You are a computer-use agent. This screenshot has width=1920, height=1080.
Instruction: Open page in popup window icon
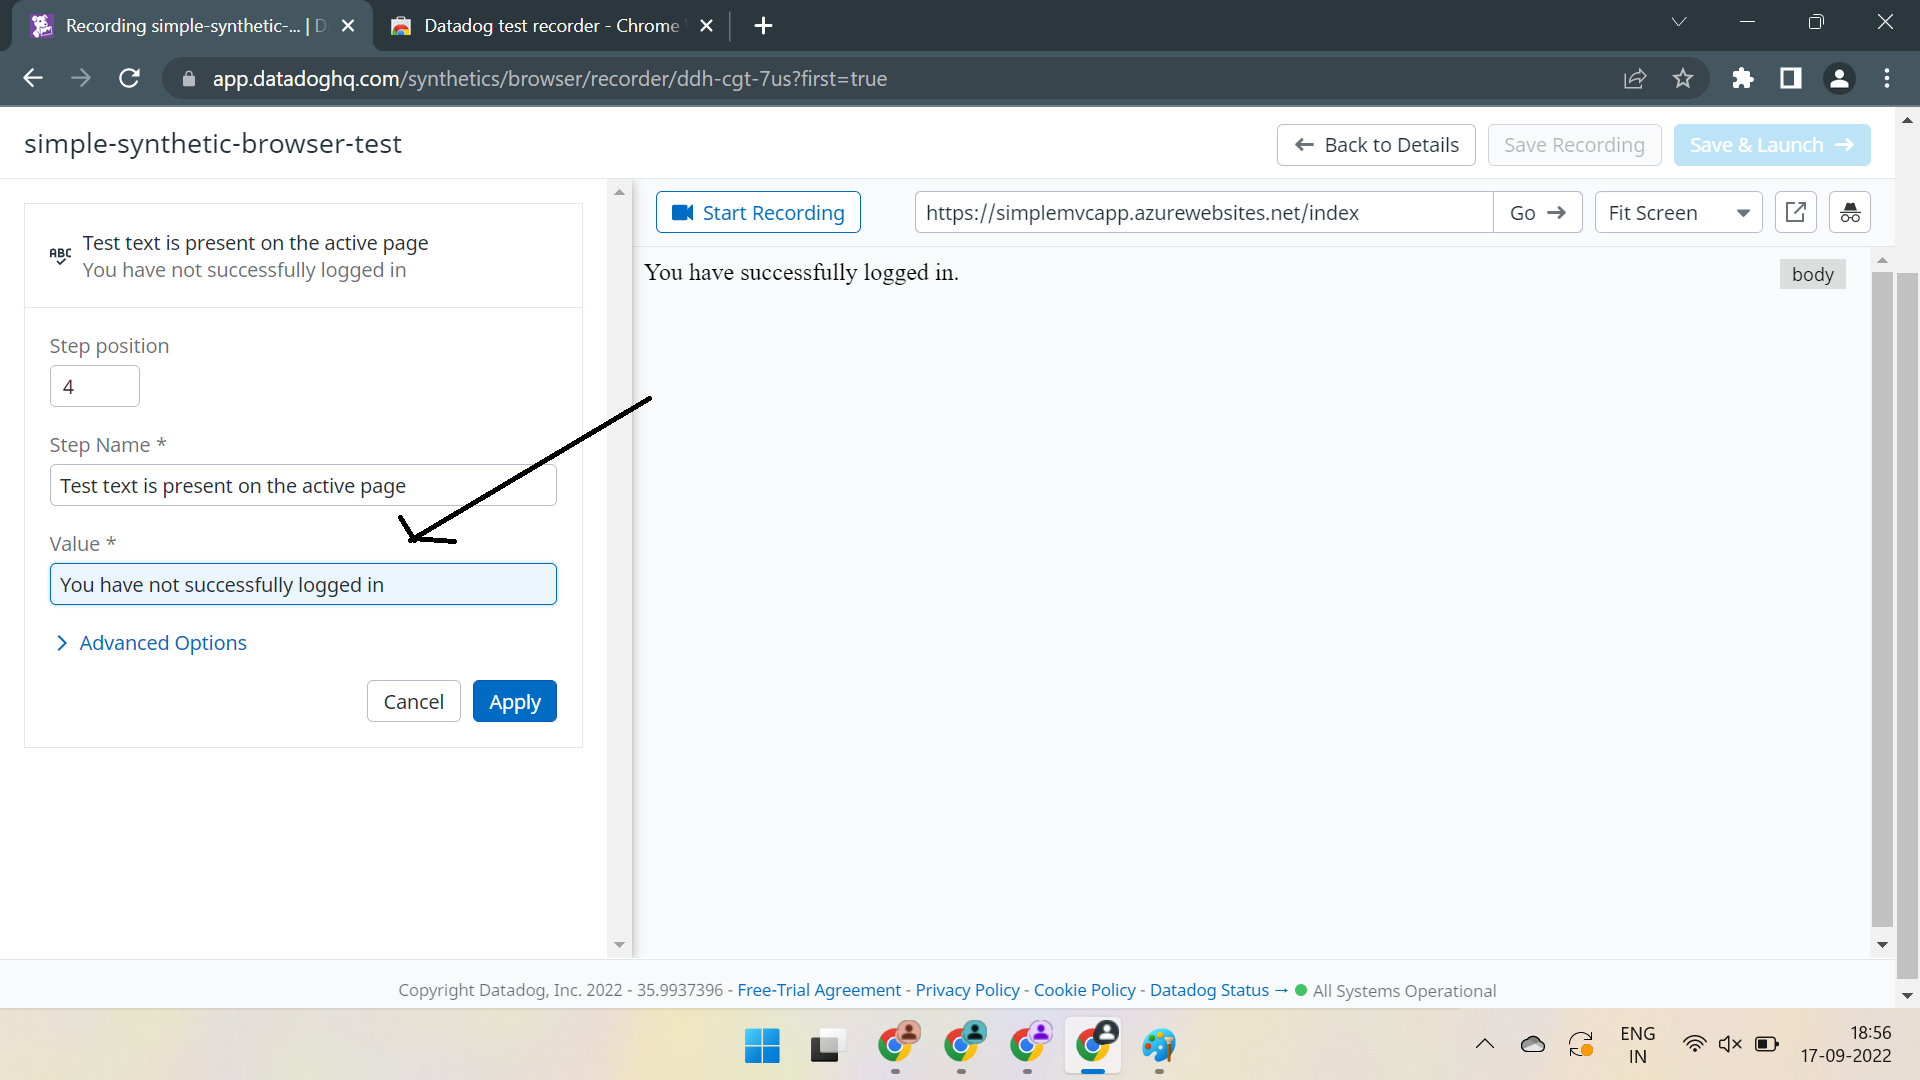[x=1795, y=212]
